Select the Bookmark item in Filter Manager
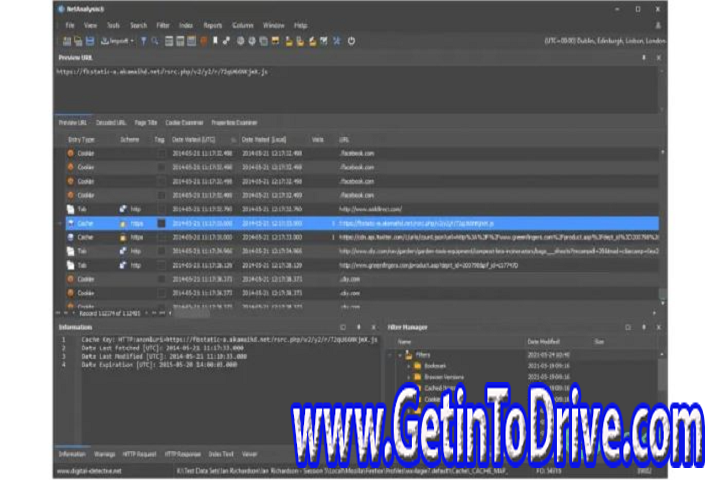Viewport: 720px width, 480px height. pos(435,366)
